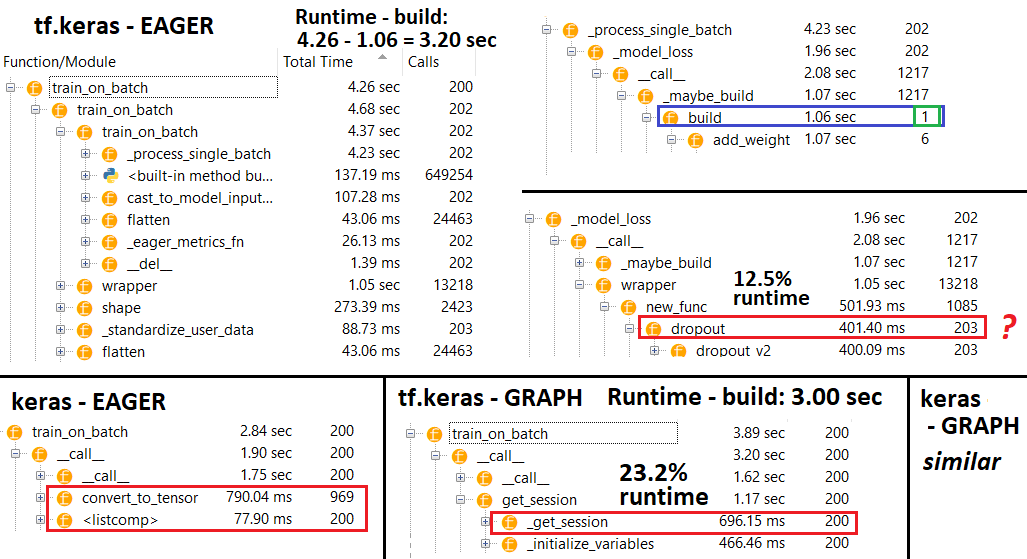Select the _initialize_variables row label
The width and height of the screenshot is (1027, 559).
tap(590, 544)
